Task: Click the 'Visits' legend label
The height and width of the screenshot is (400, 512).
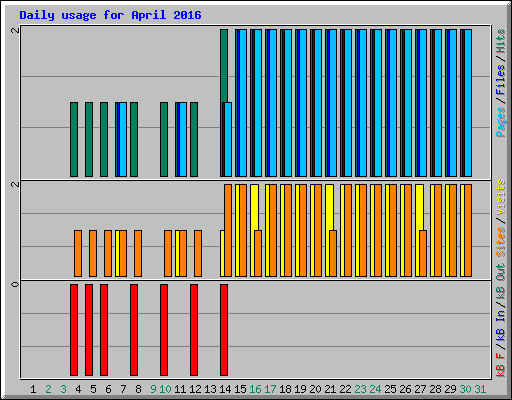Action: tap(500, 198)
